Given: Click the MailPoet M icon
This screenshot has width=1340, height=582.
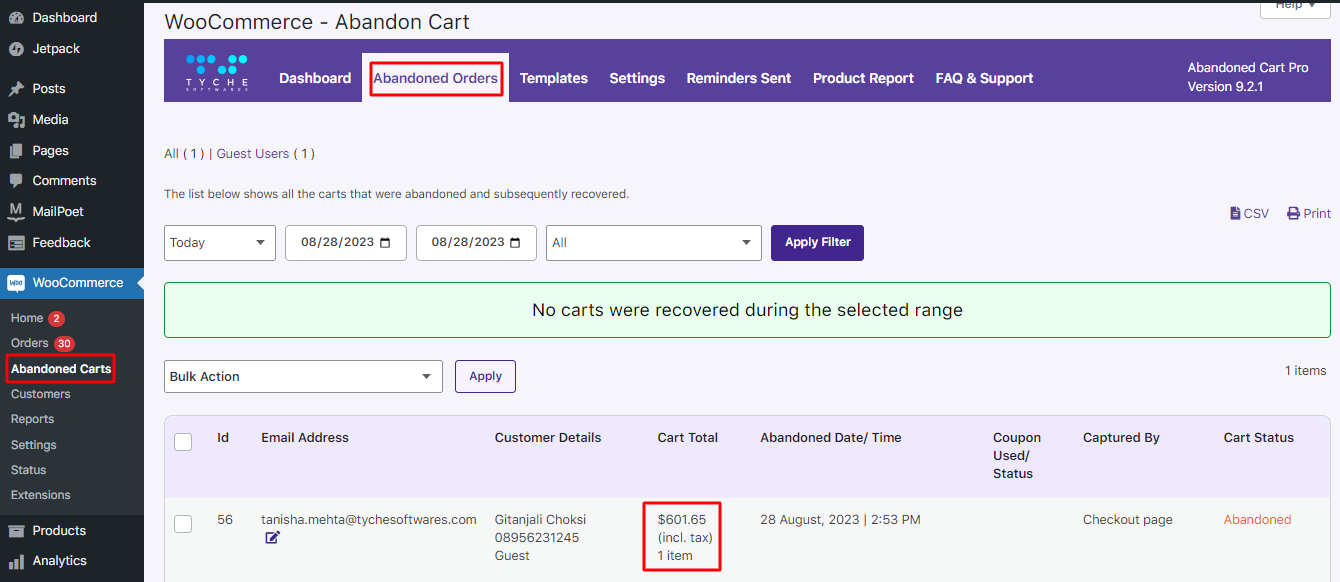Looking at the screenshot, I should [16, 212].
